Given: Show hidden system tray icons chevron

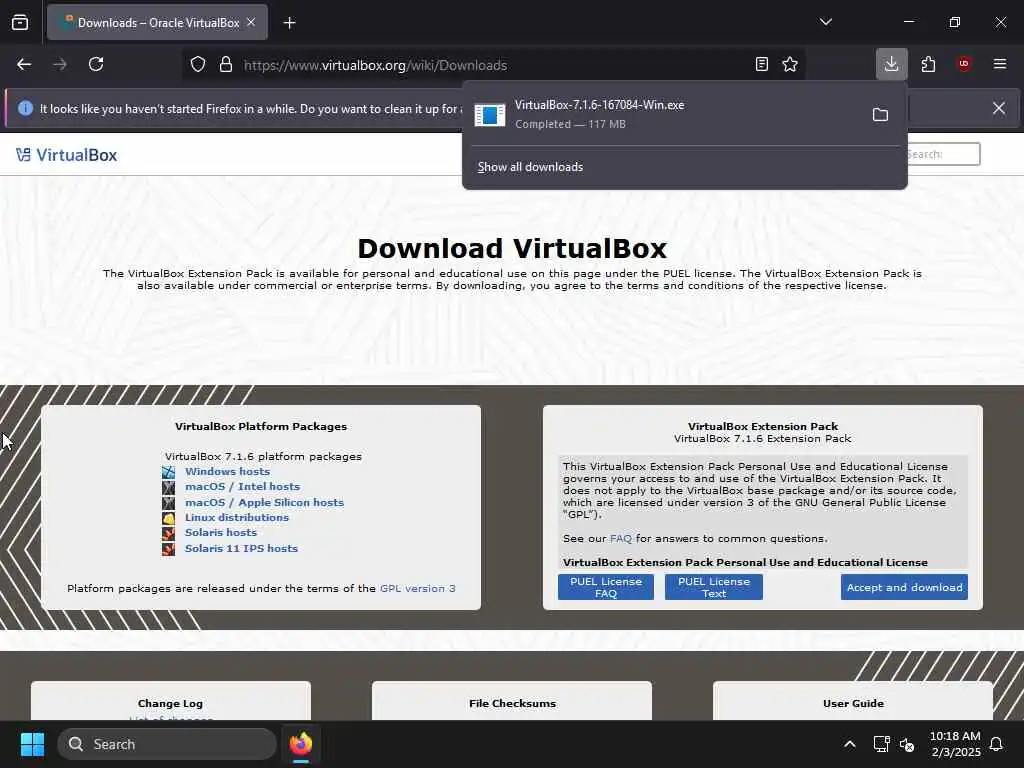Looking at the screenshot, I should click(850, 744).
